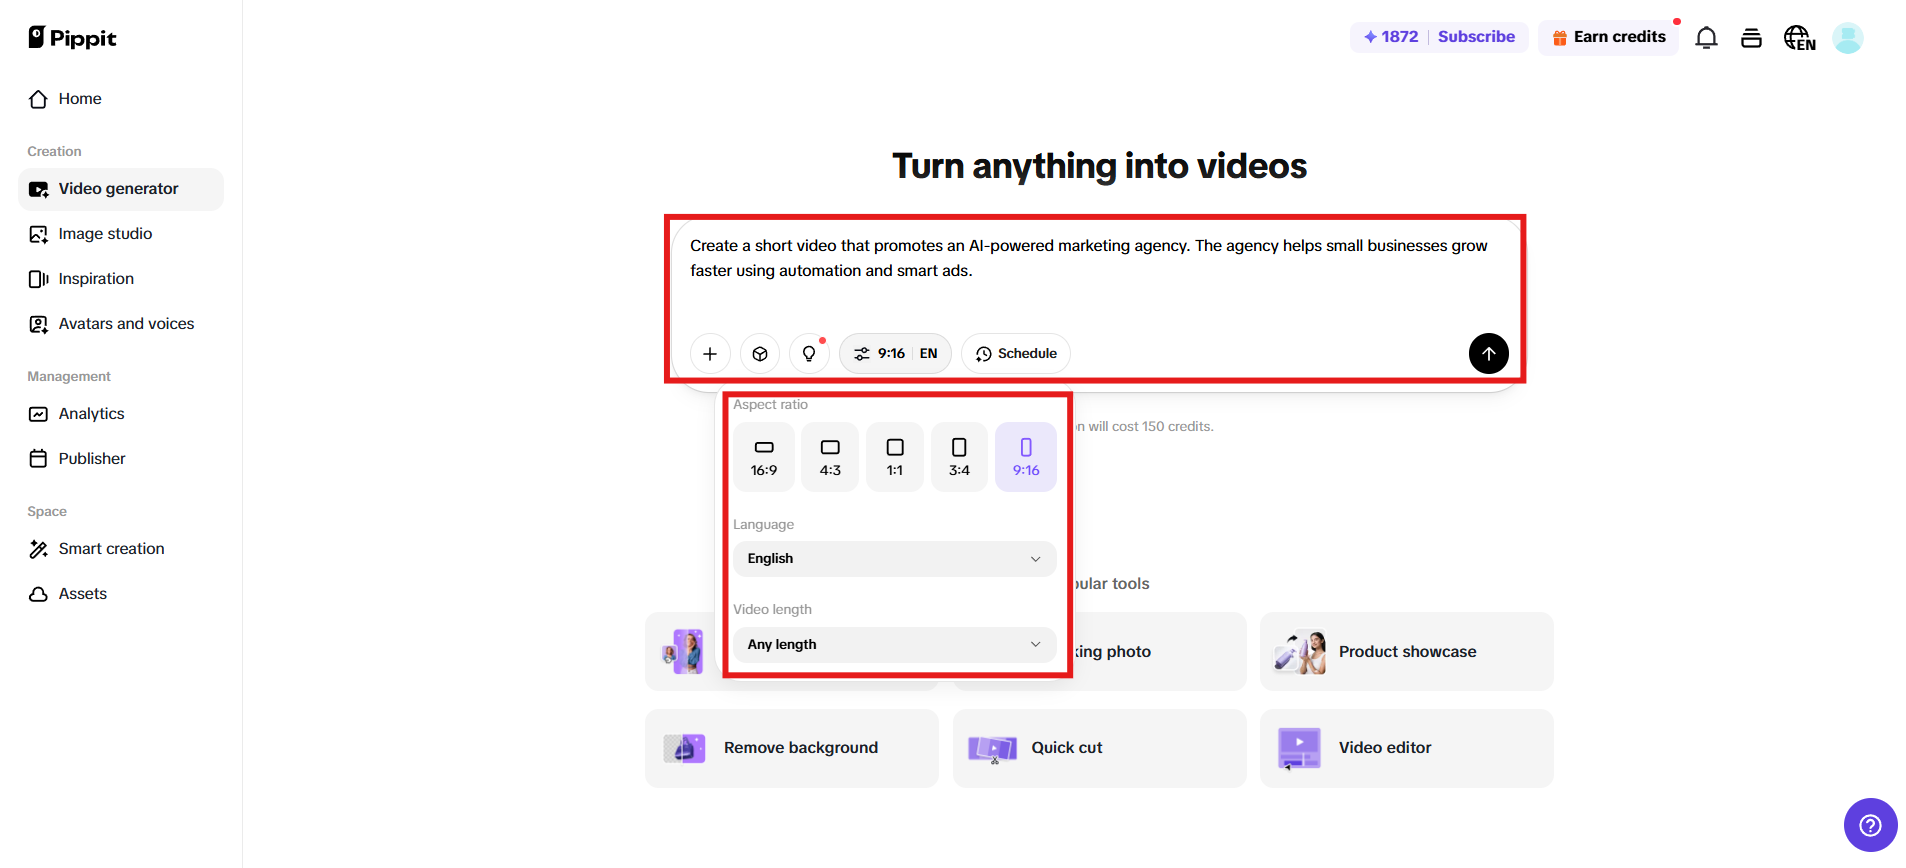
Task: Click the Video editor thumbnail icon
Action: [1299, 748]
